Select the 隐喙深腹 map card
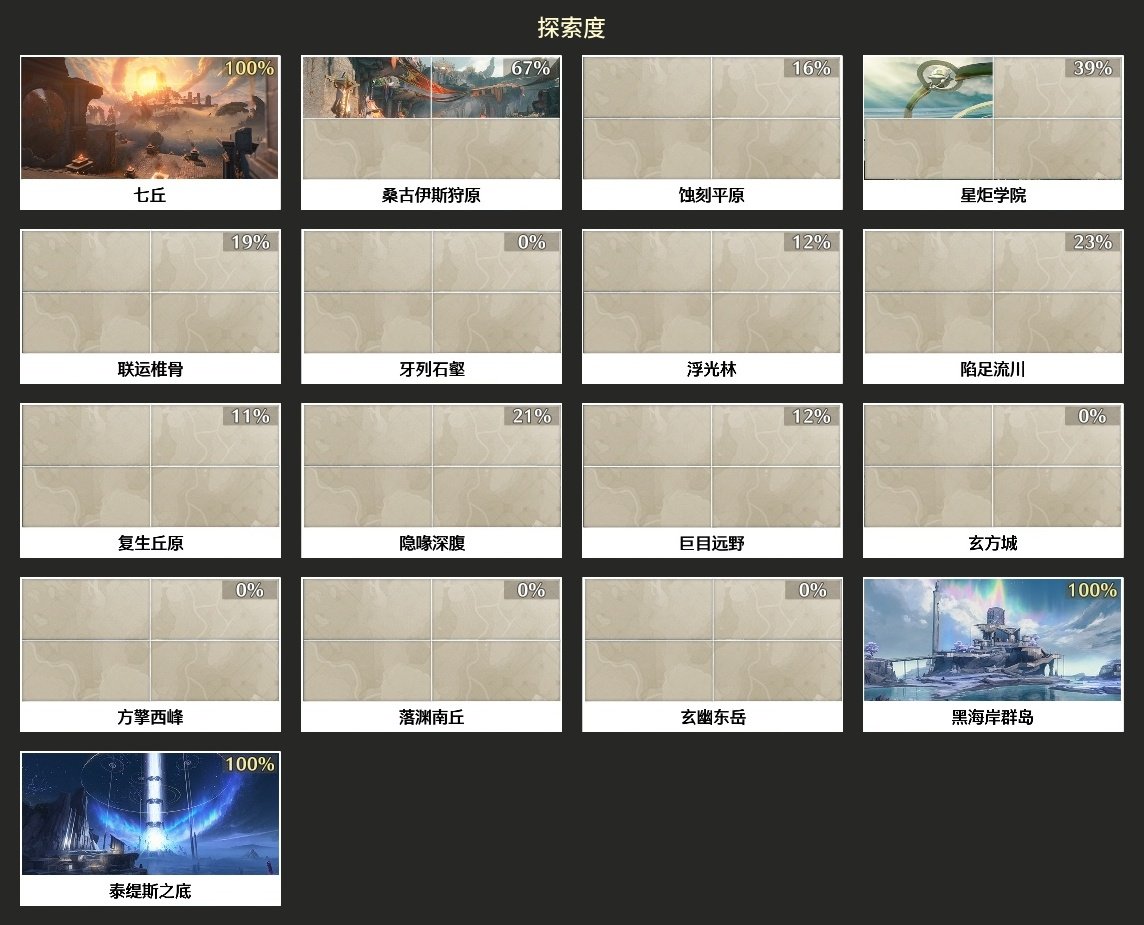Image resolution: width=1144 pixels, height=925 pixels. [431, 480]
